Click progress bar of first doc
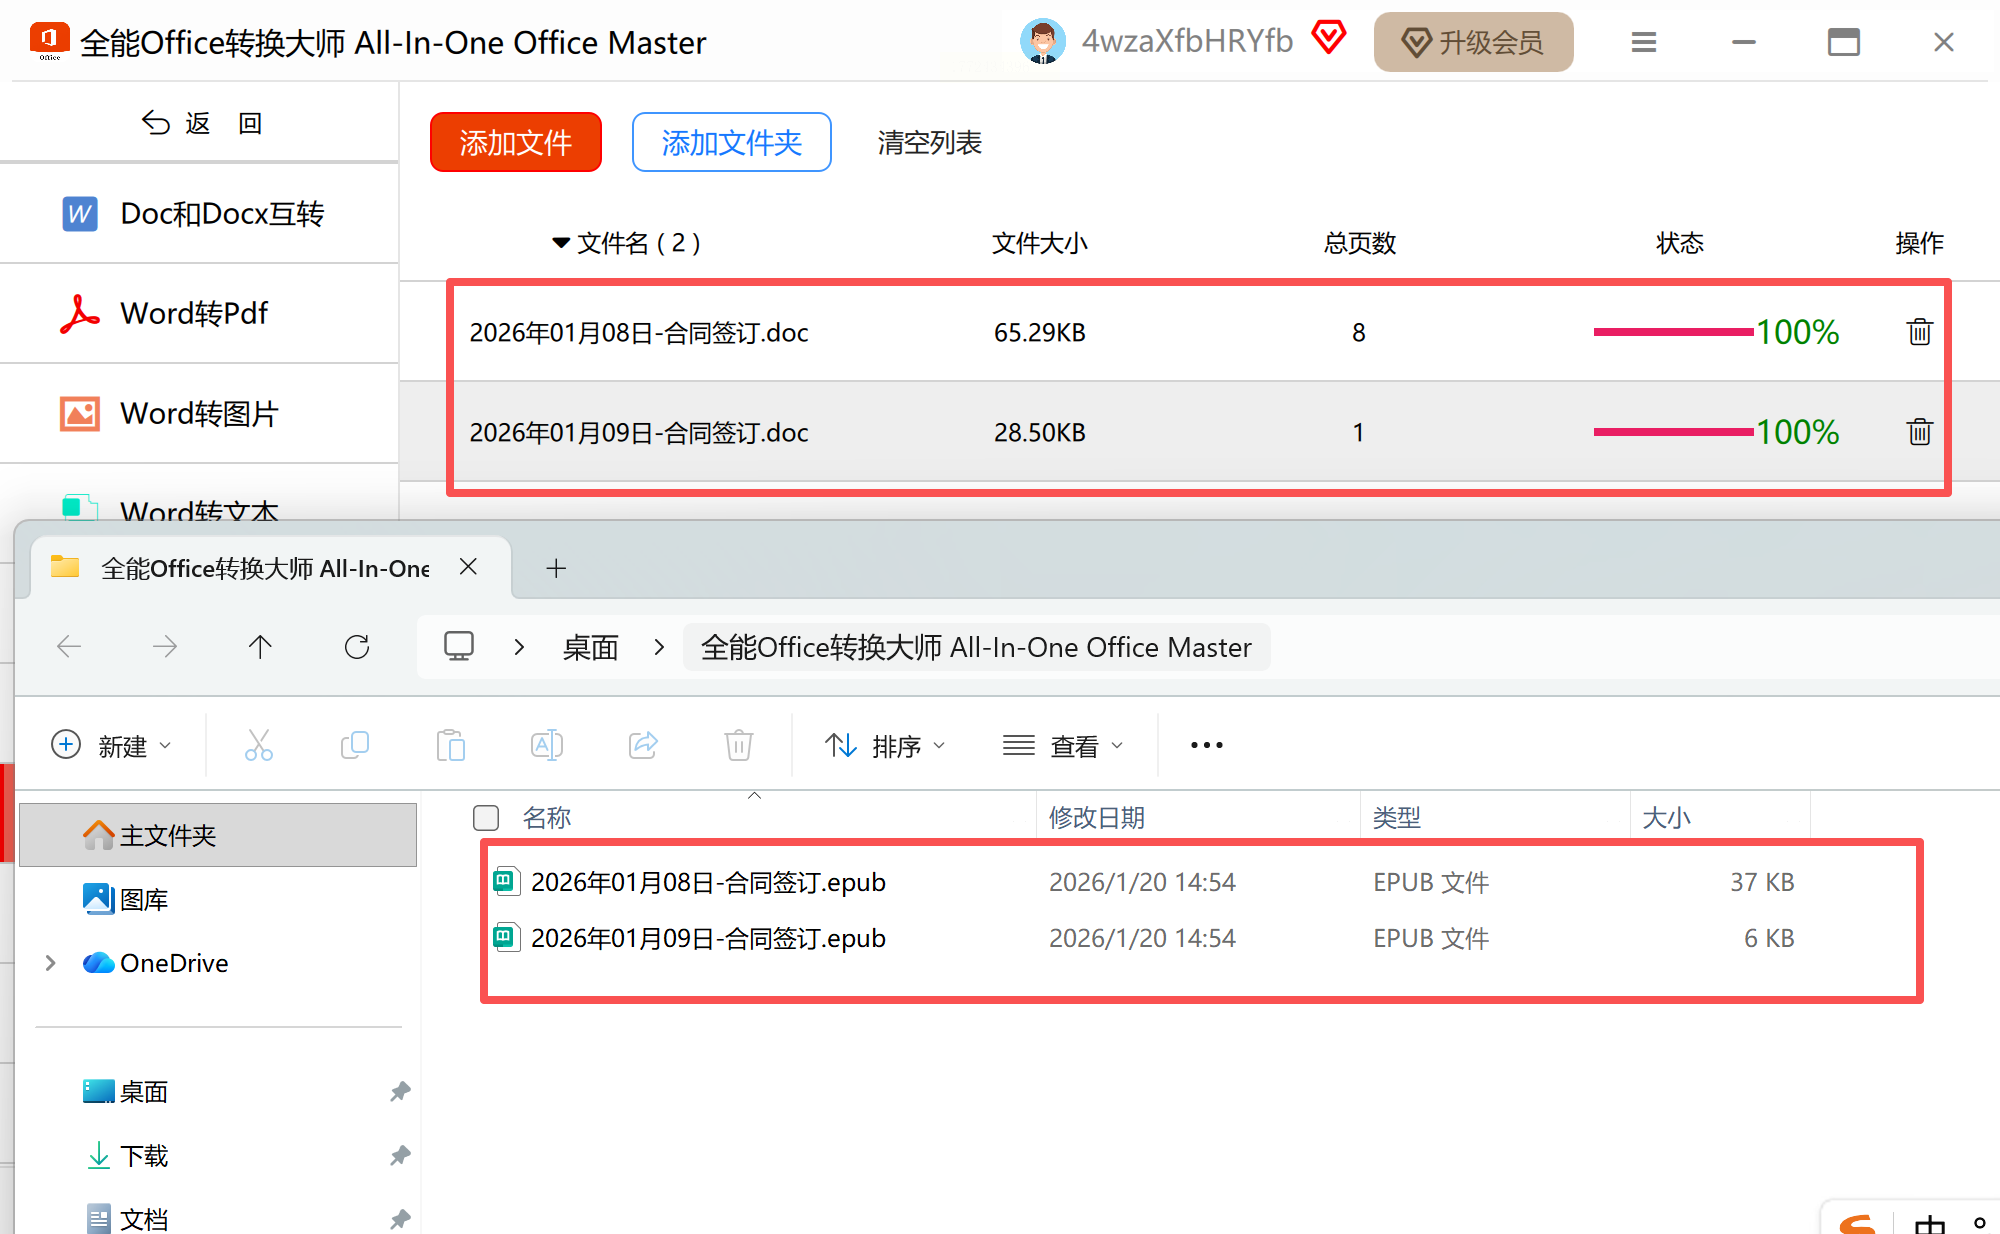 pyautogui.click(x=1673, y=332)
